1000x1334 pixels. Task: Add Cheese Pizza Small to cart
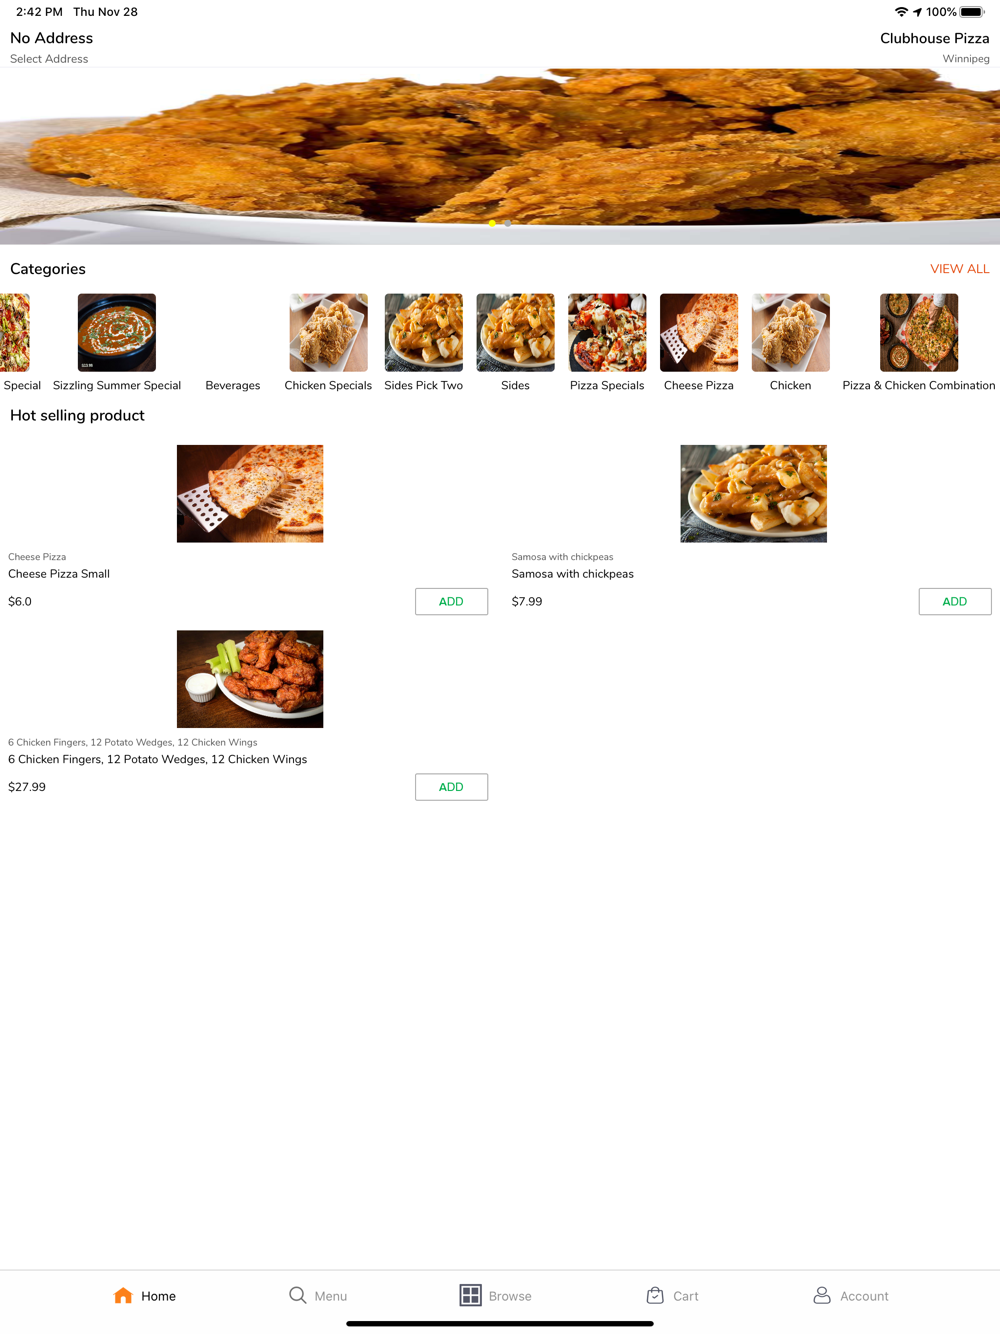(x=451, y=601)
